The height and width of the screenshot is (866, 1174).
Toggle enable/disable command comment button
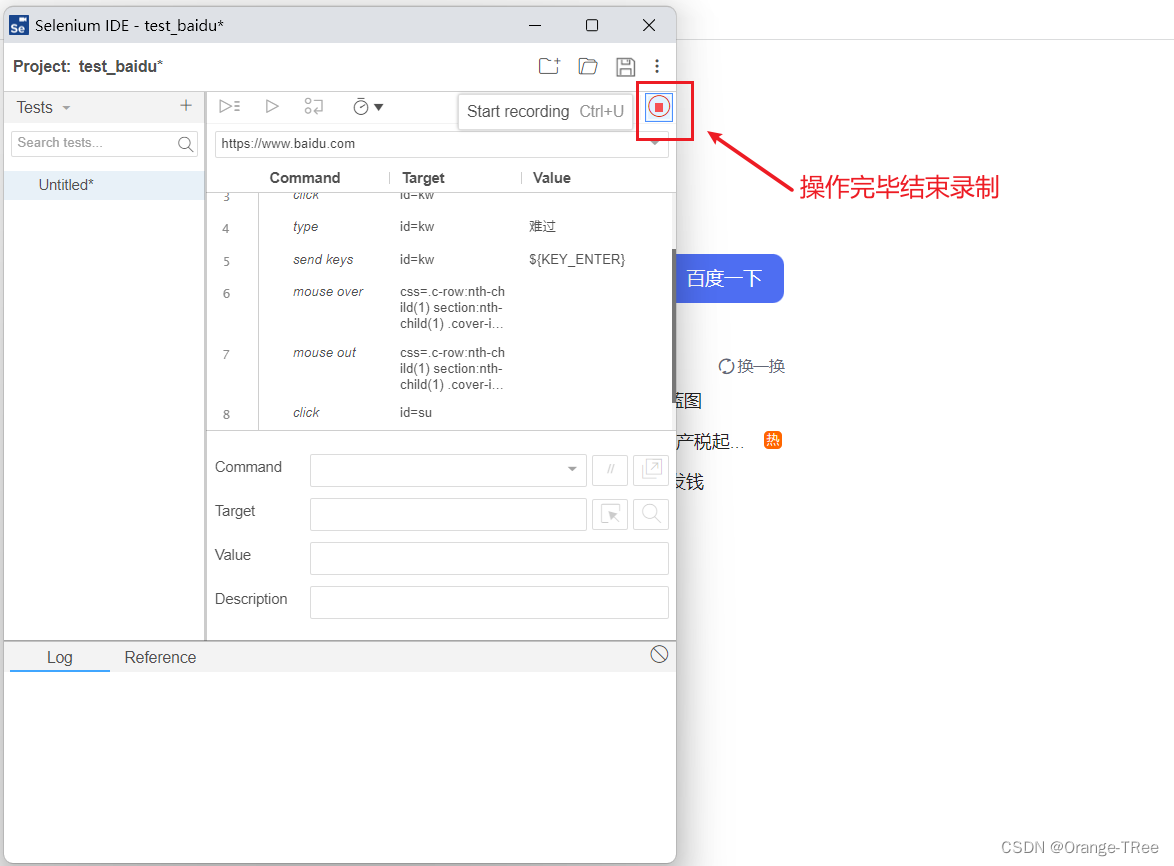pos(609,470)
